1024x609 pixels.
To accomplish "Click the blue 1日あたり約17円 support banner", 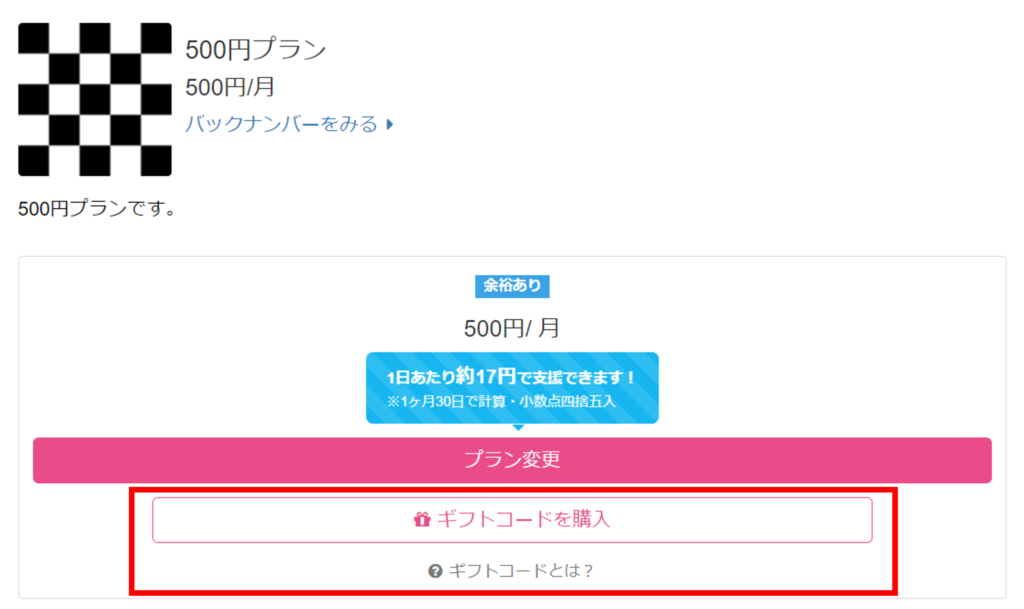I will (x=512, y=388).
